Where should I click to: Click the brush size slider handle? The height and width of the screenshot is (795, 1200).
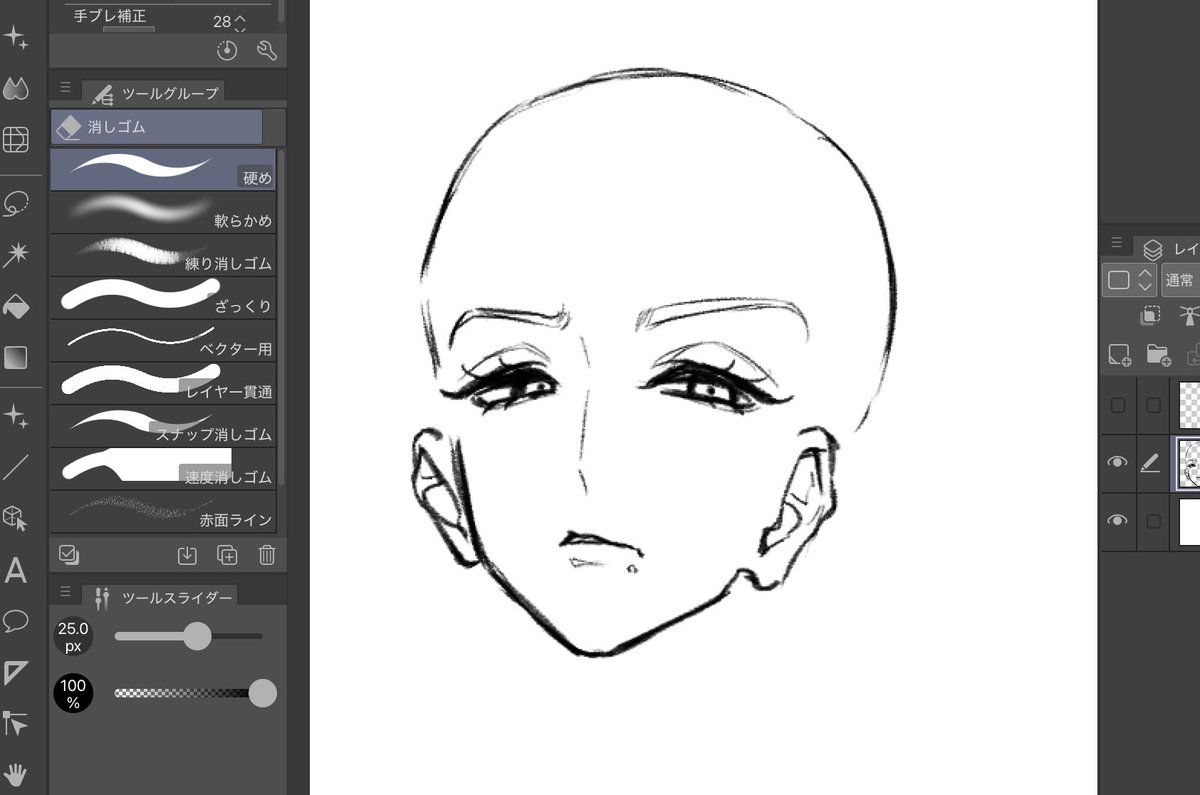pos(198,636)
